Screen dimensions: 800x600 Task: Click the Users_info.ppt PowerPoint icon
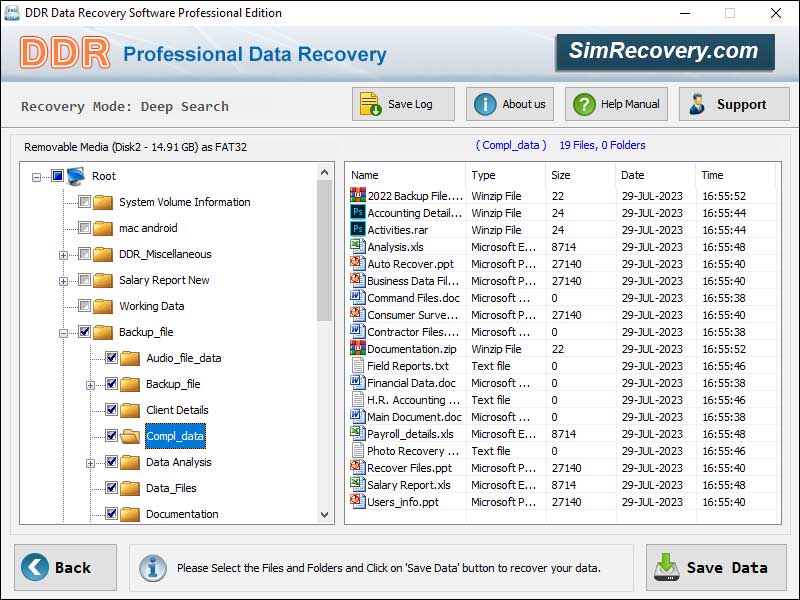tap(358, 501)
